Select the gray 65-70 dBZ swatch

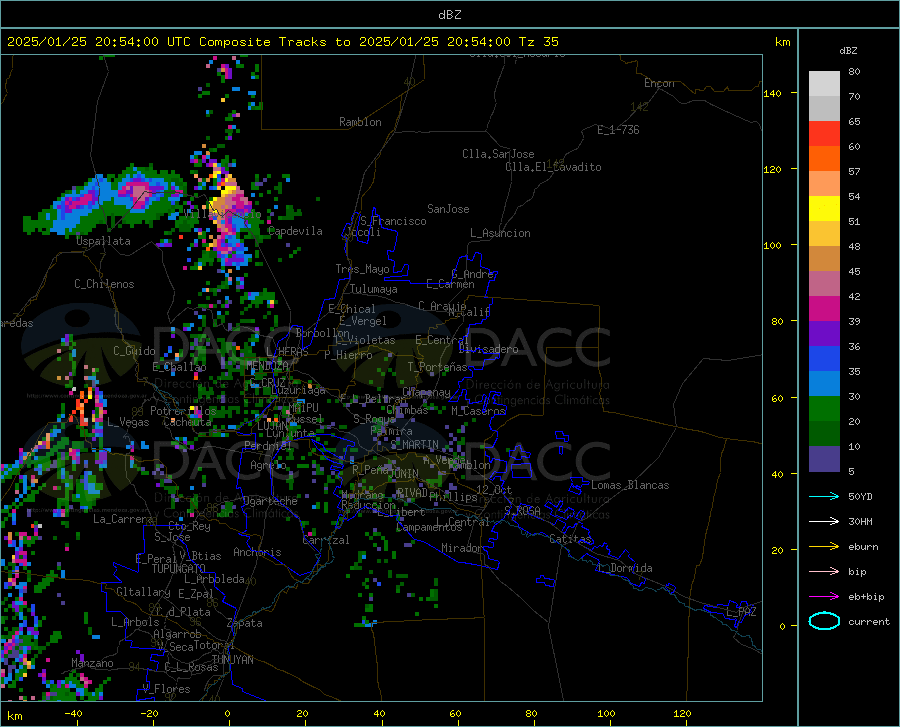(824, 109)
